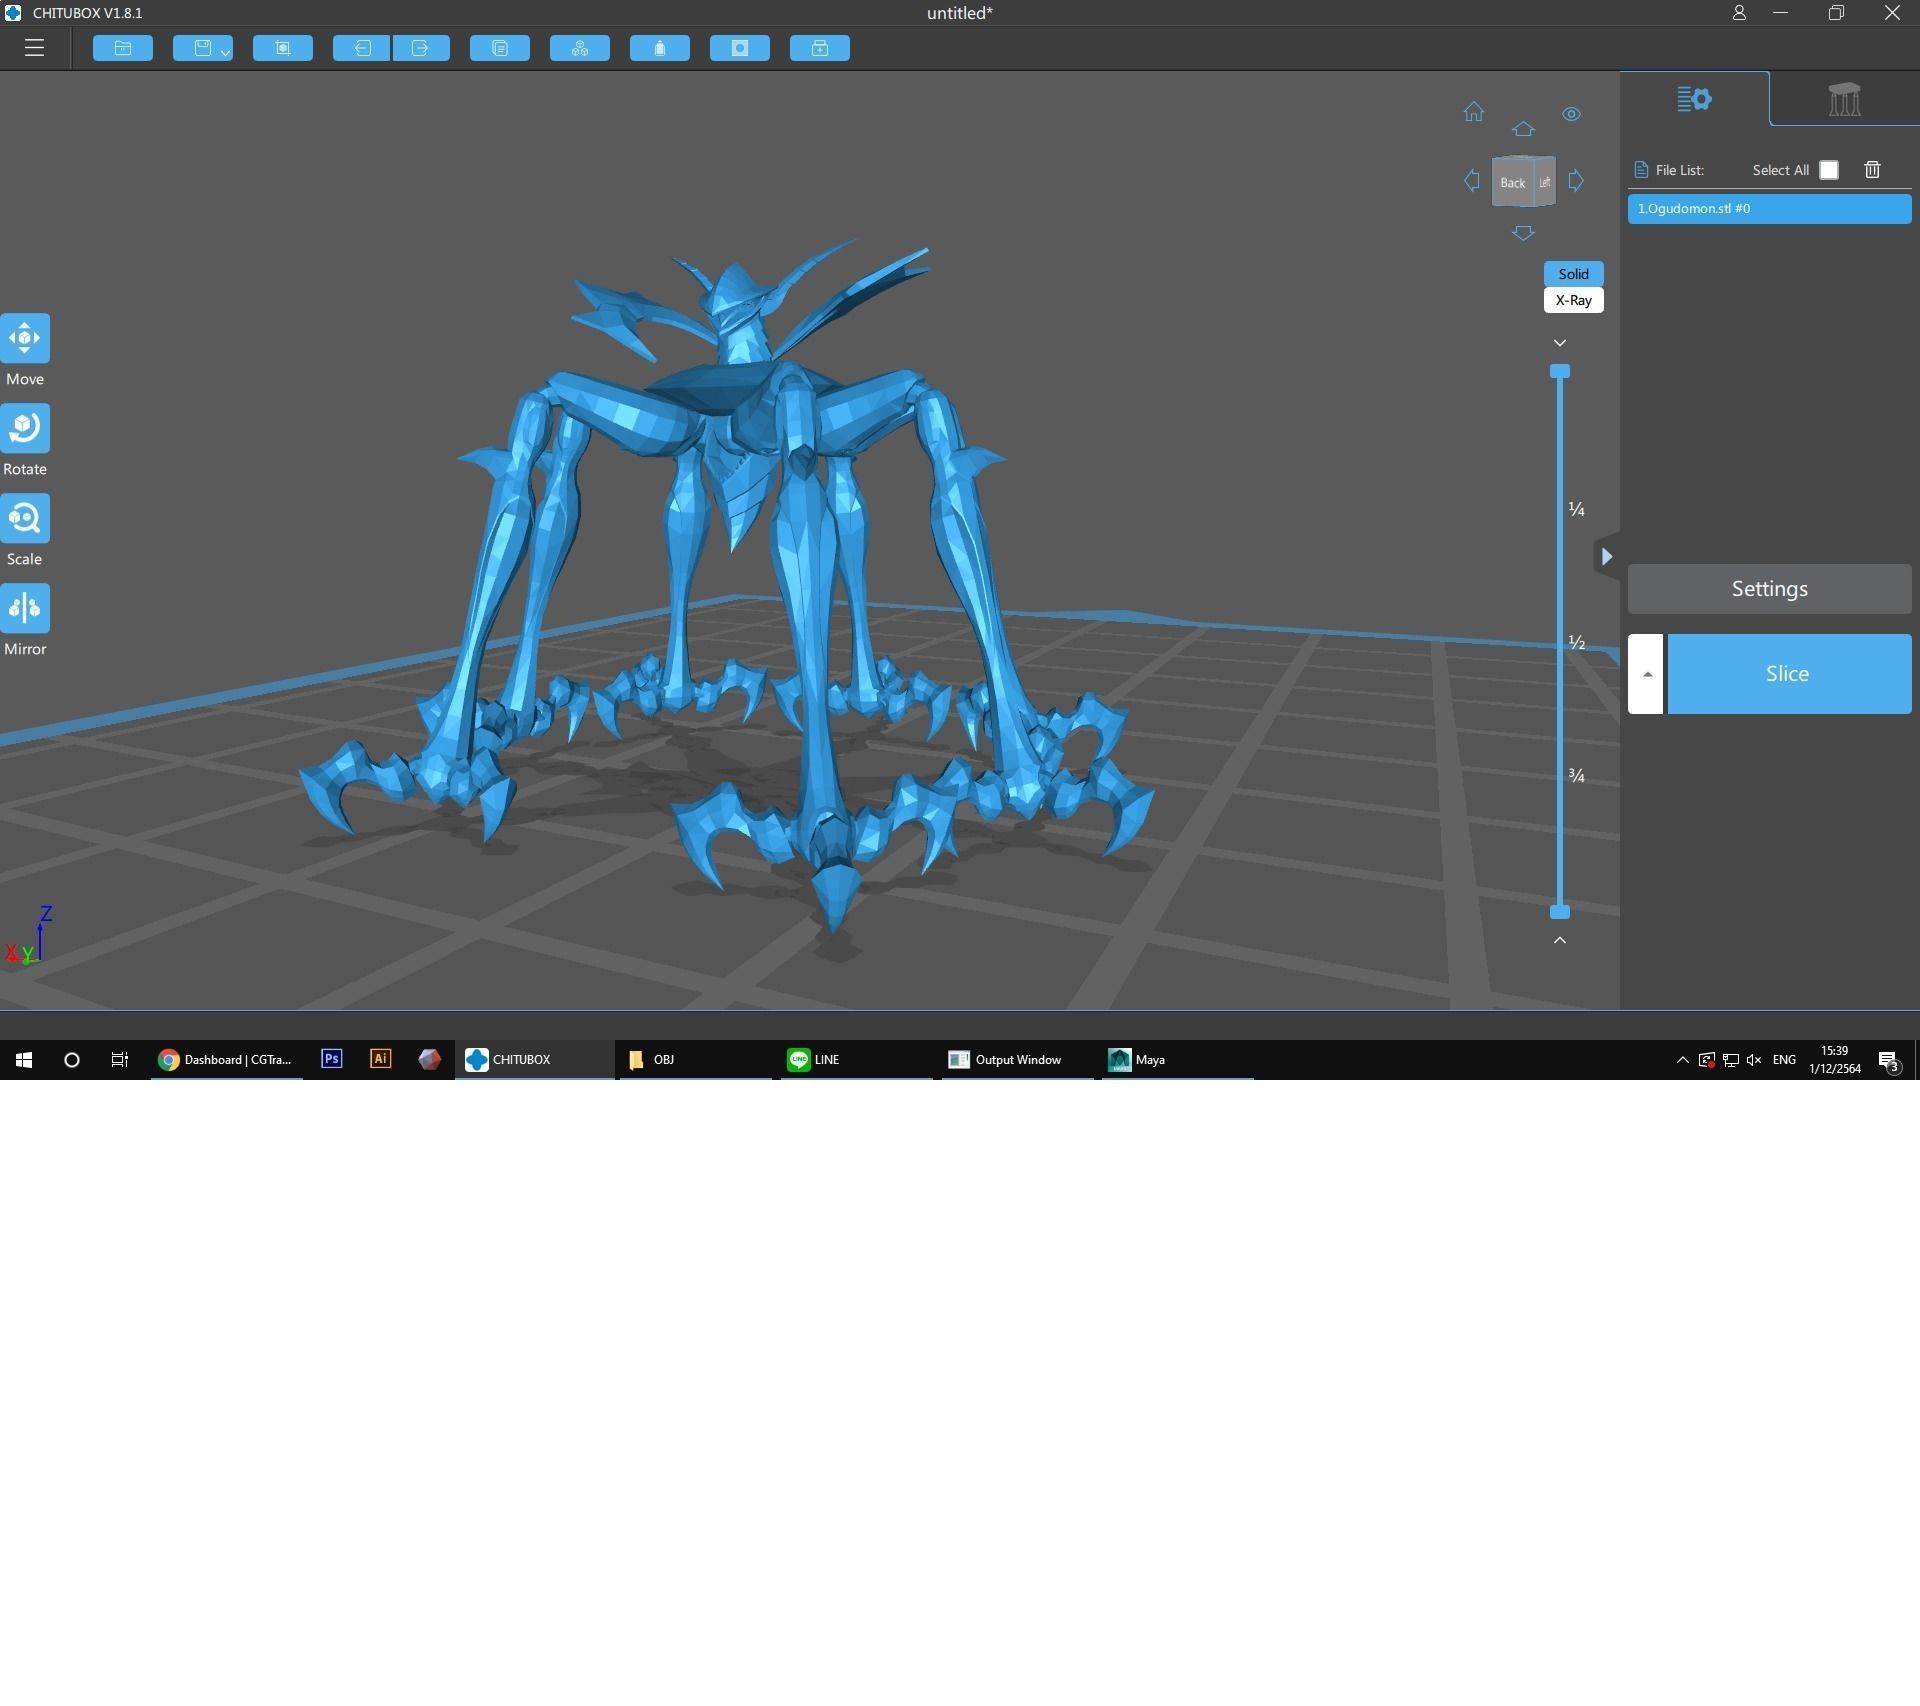The image size is (1920, 1706).
Task: Reset view with the Home icon
Action: point(1474,112)
